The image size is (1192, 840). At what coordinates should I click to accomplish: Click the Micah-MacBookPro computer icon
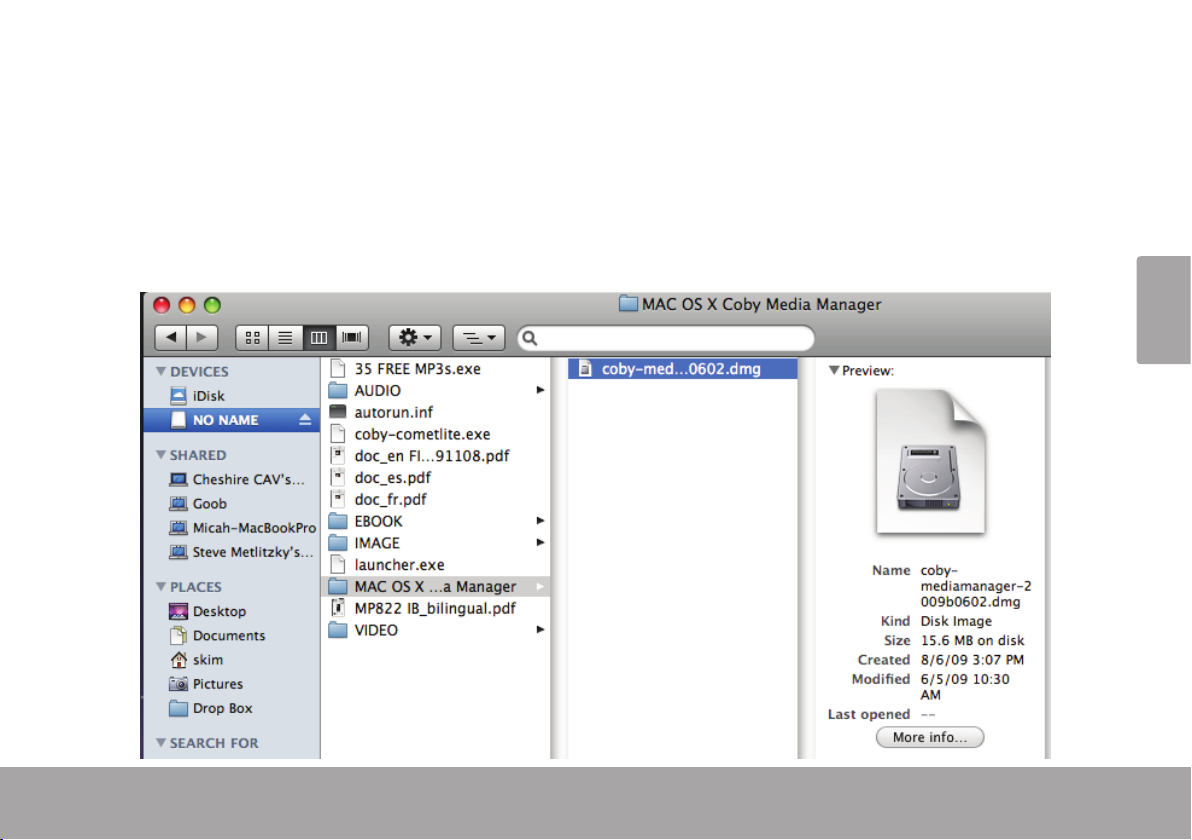pyautogui.click(x=178, y=528)
